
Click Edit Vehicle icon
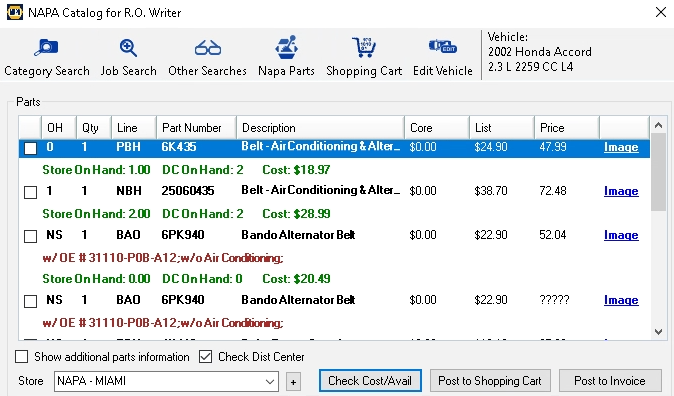pyautogui.click(x=443, y=58)
